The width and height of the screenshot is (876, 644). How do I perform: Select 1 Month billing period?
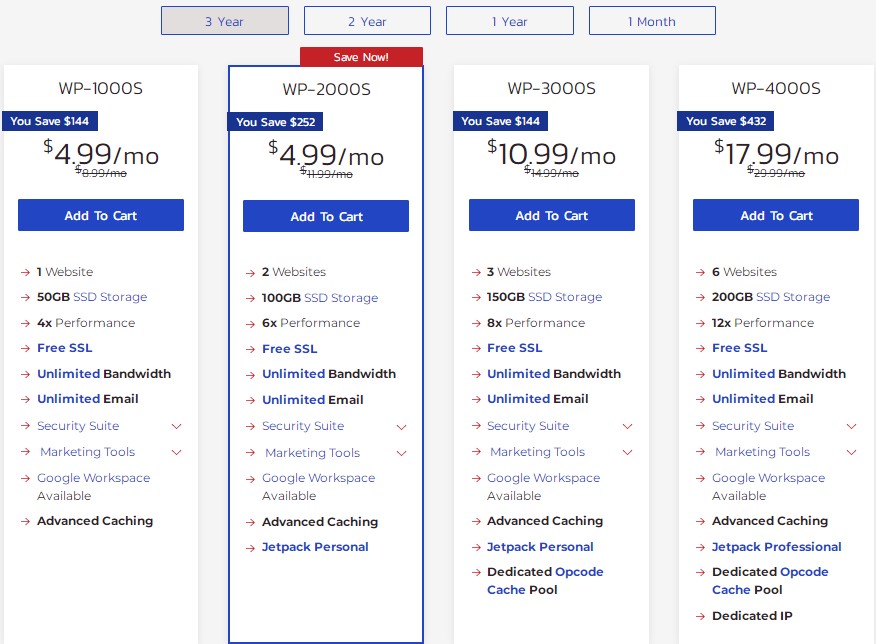point(652,21)
